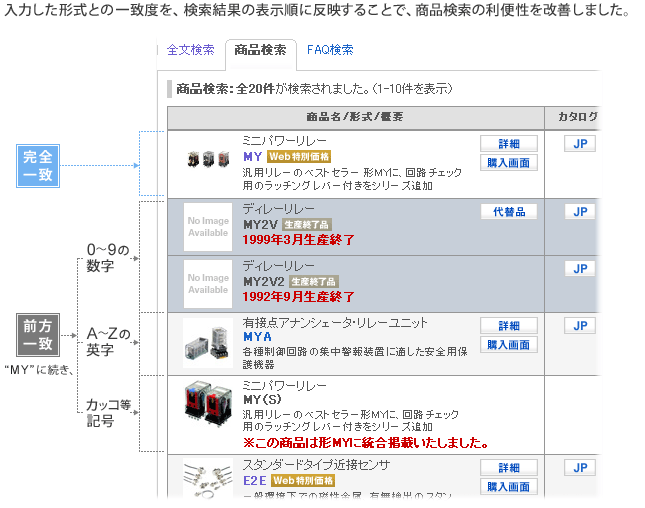645x508 pixels.
Task: Open the E2E product link
Action: 255,480
